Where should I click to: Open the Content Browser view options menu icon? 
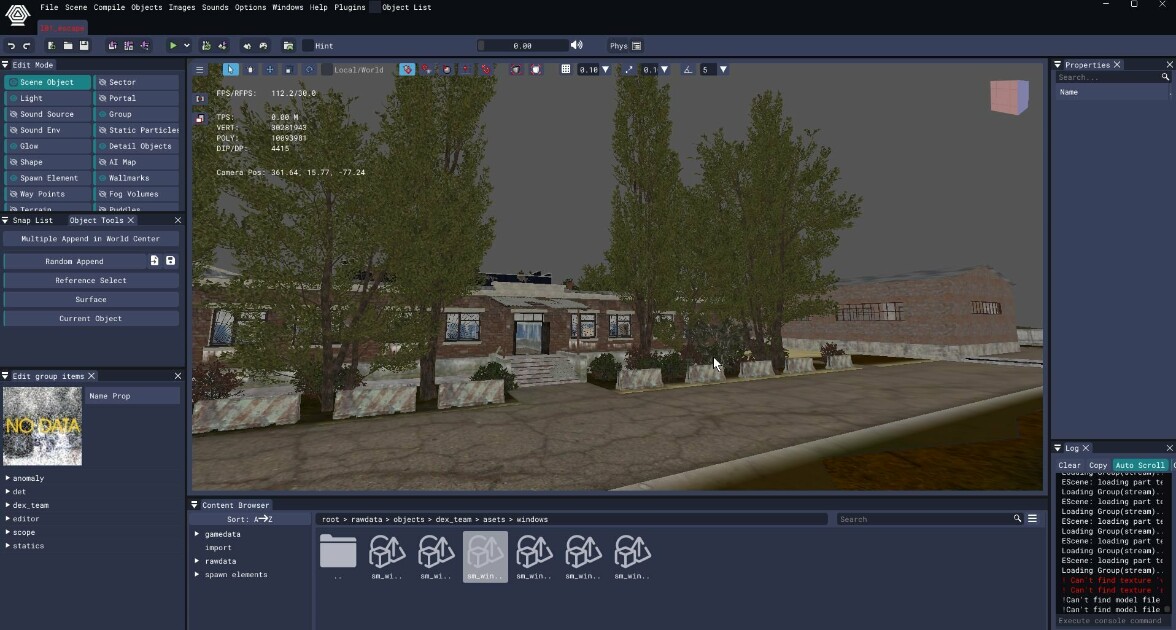pos(1033,518)
